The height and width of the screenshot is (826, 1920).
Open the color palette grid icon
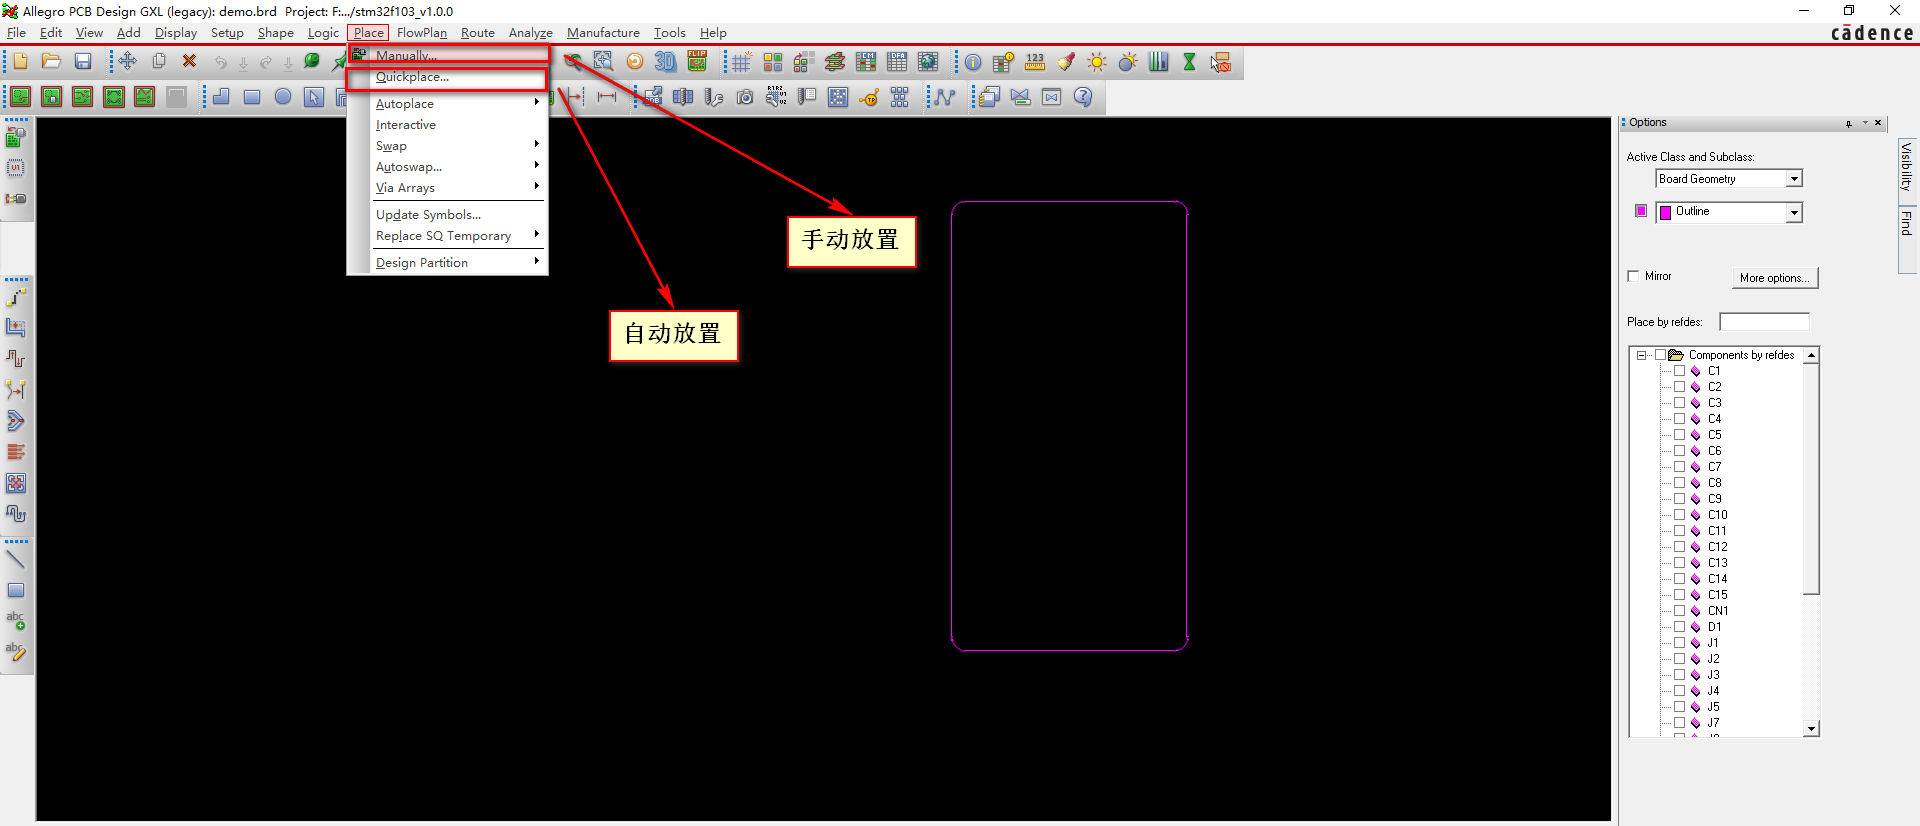pyautogui.click(x=773, y=63)
